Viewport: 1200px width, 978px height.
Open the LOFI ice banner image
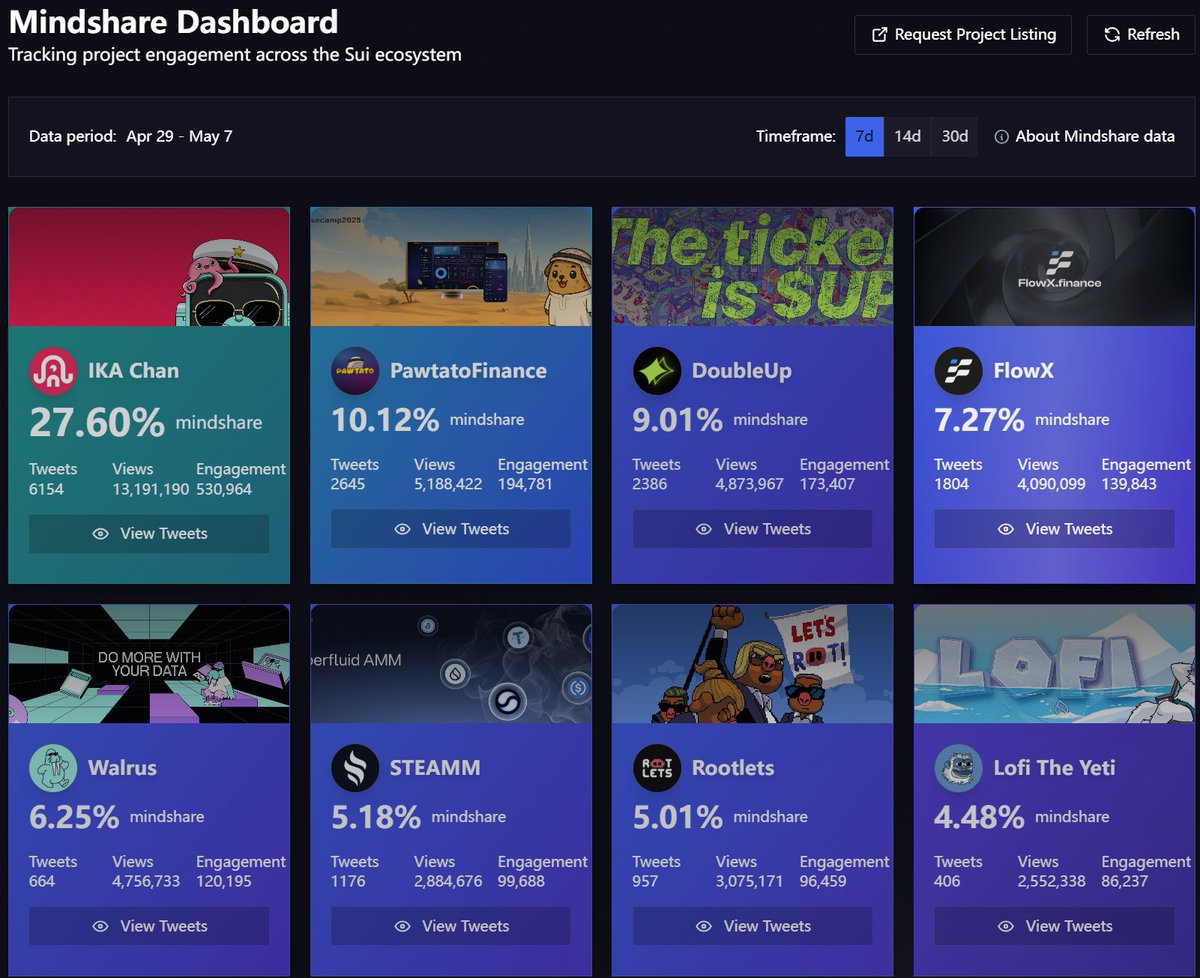click(x=1054, y=664)
